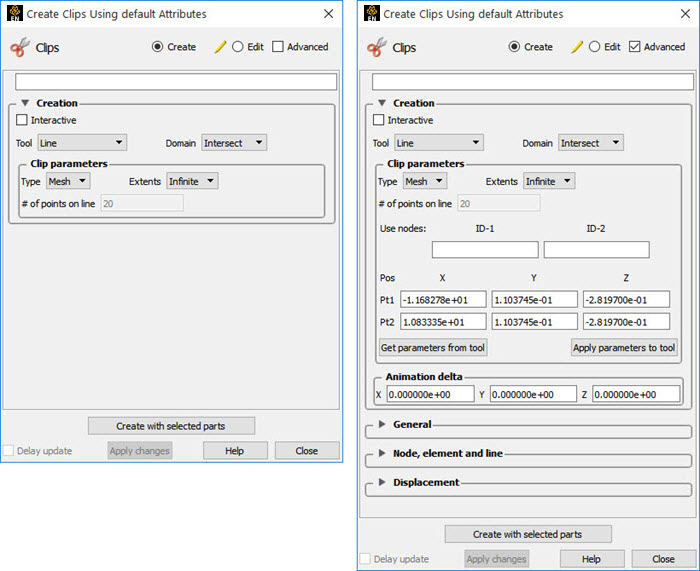Click the Pt2 Z coordinate field
The image size is (700, 571).
click(626, 321)
